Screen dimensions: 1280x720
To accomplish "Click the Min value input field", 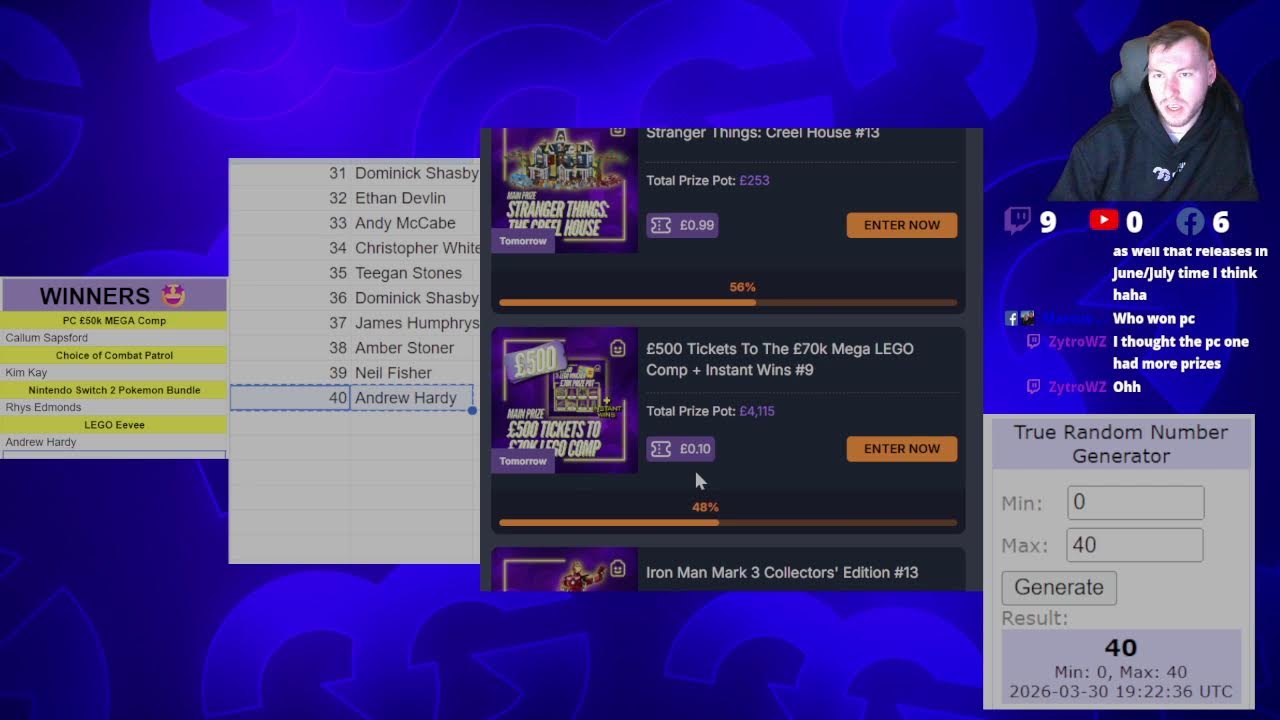I will (1136, 503).
